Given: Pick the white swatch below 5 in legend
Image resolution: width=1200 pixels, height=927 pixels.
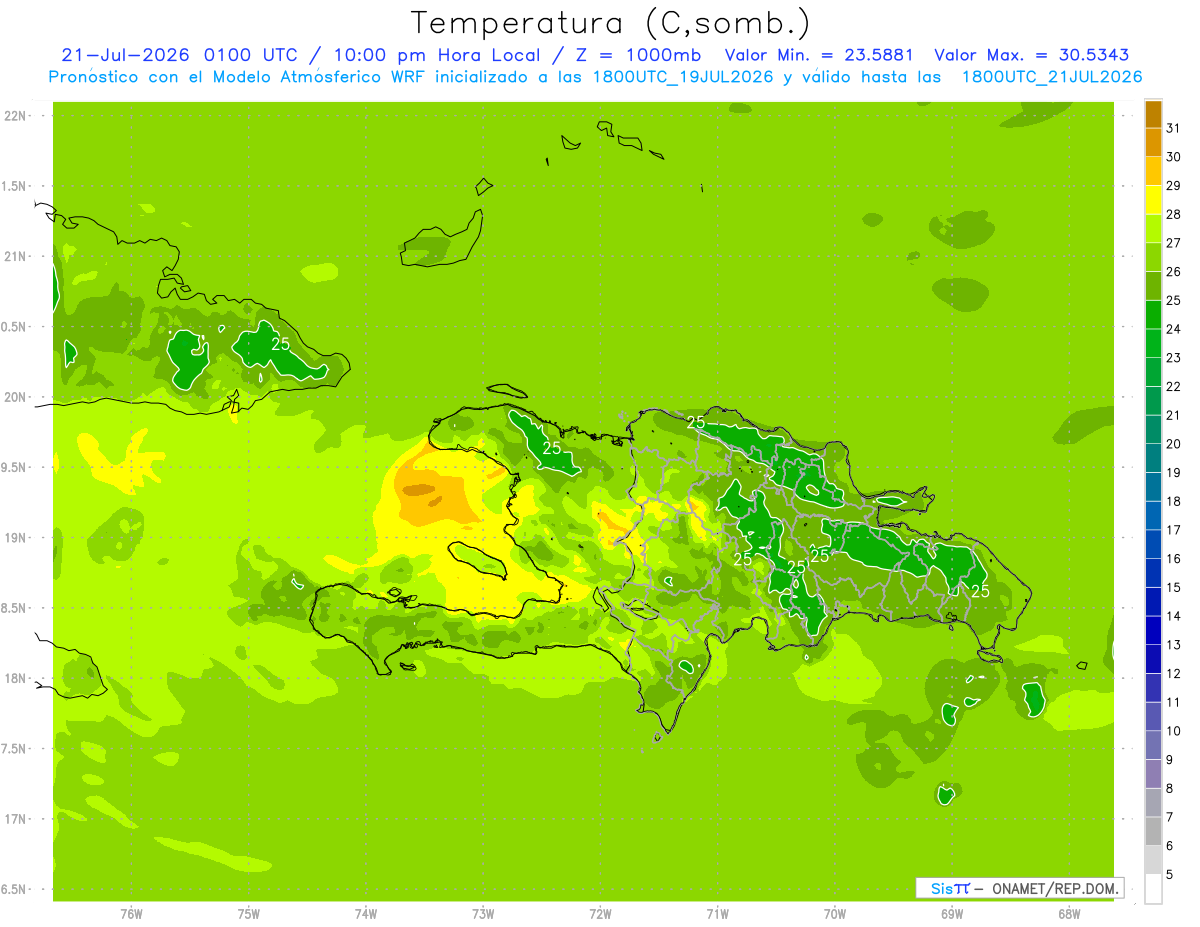Looking at the screenshot, I should coord(1153,889).
